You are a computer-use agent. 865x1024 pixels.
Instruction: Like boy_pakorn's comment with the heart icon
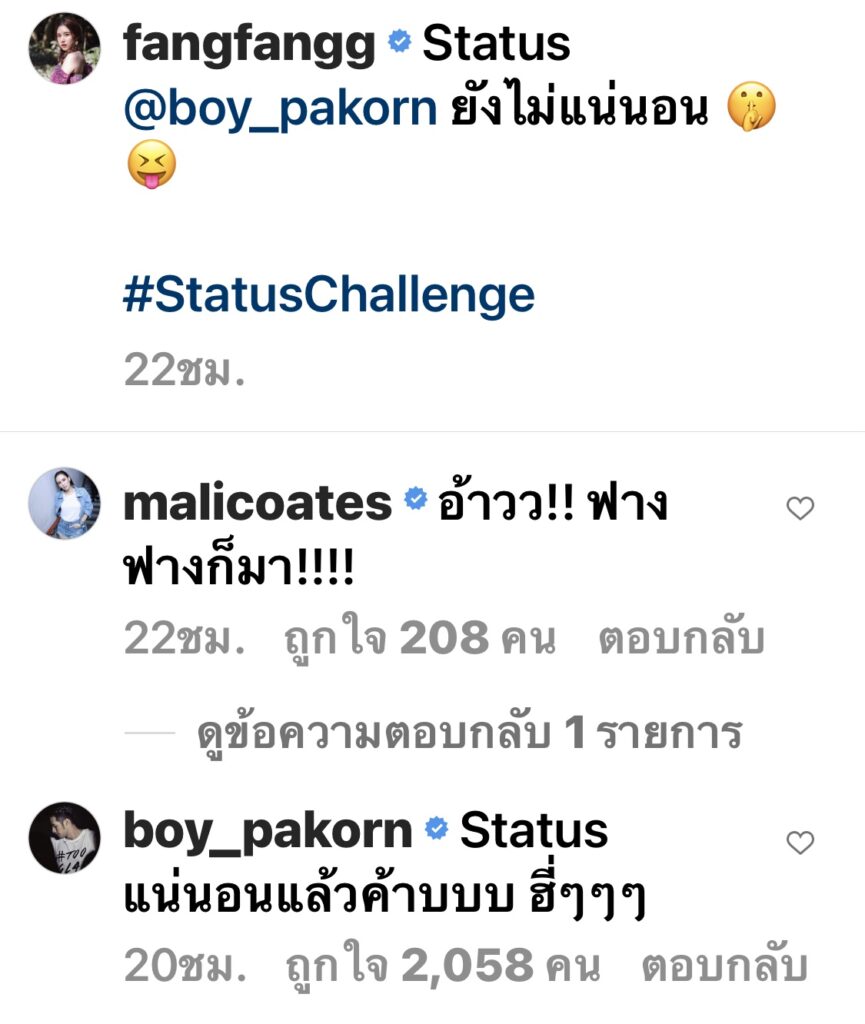tap(800, 842)
